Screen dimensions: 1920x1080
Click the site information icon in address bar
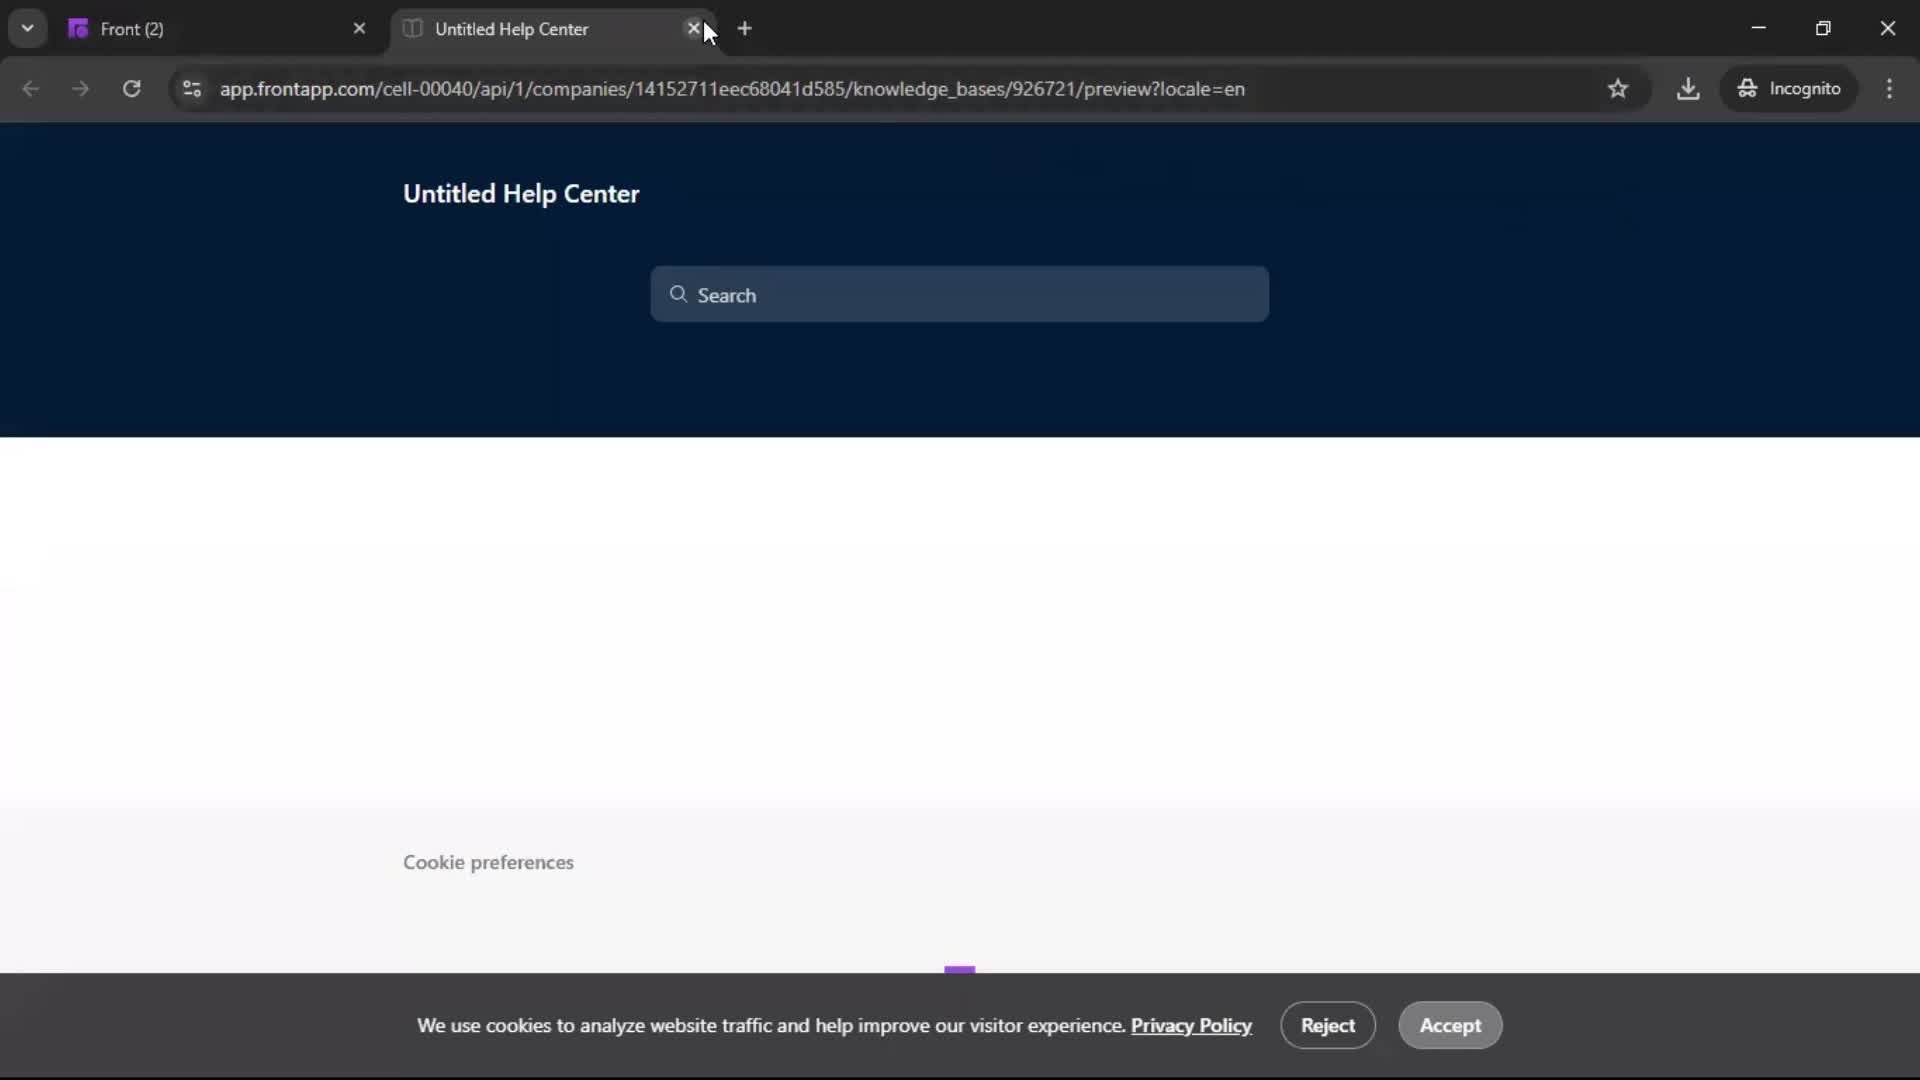point(191,88)
